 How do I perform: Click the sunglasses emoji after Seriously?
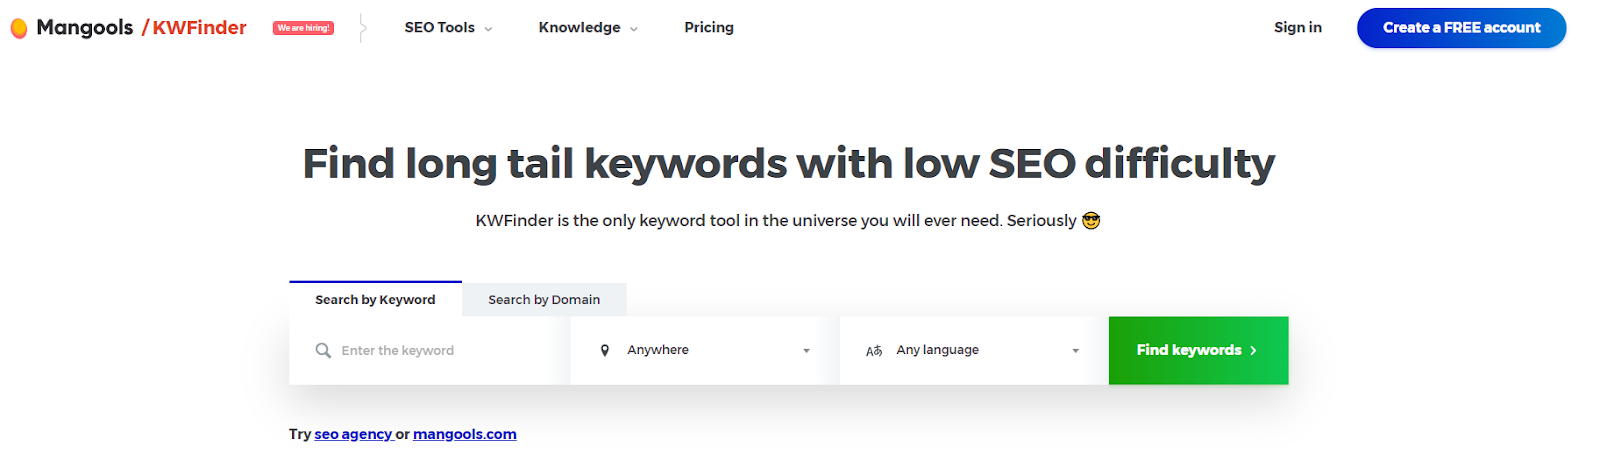click(x=1091, y=221)
